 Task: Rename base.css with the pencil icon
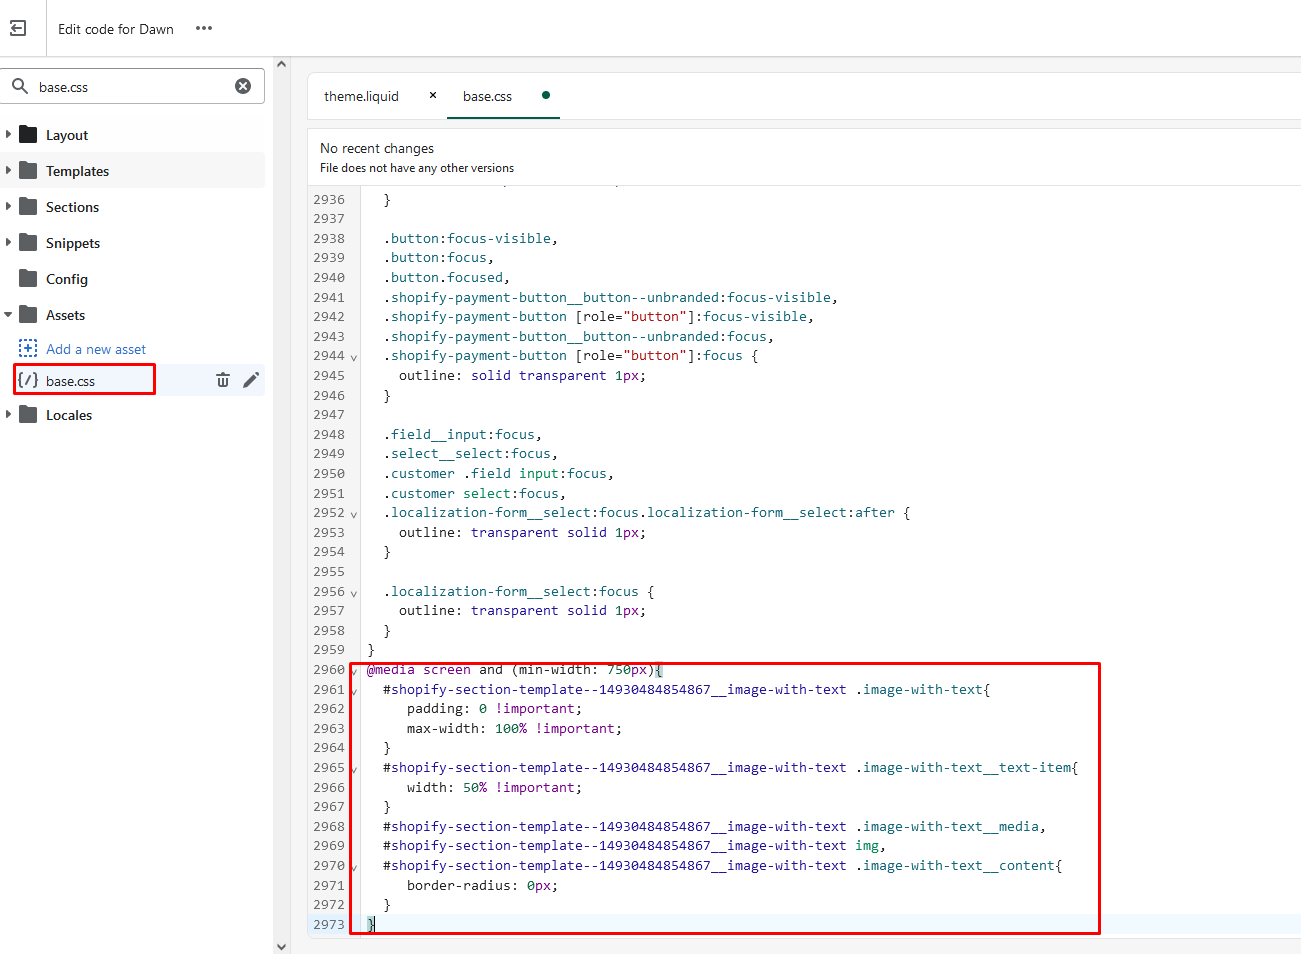(x=251, y=380)
